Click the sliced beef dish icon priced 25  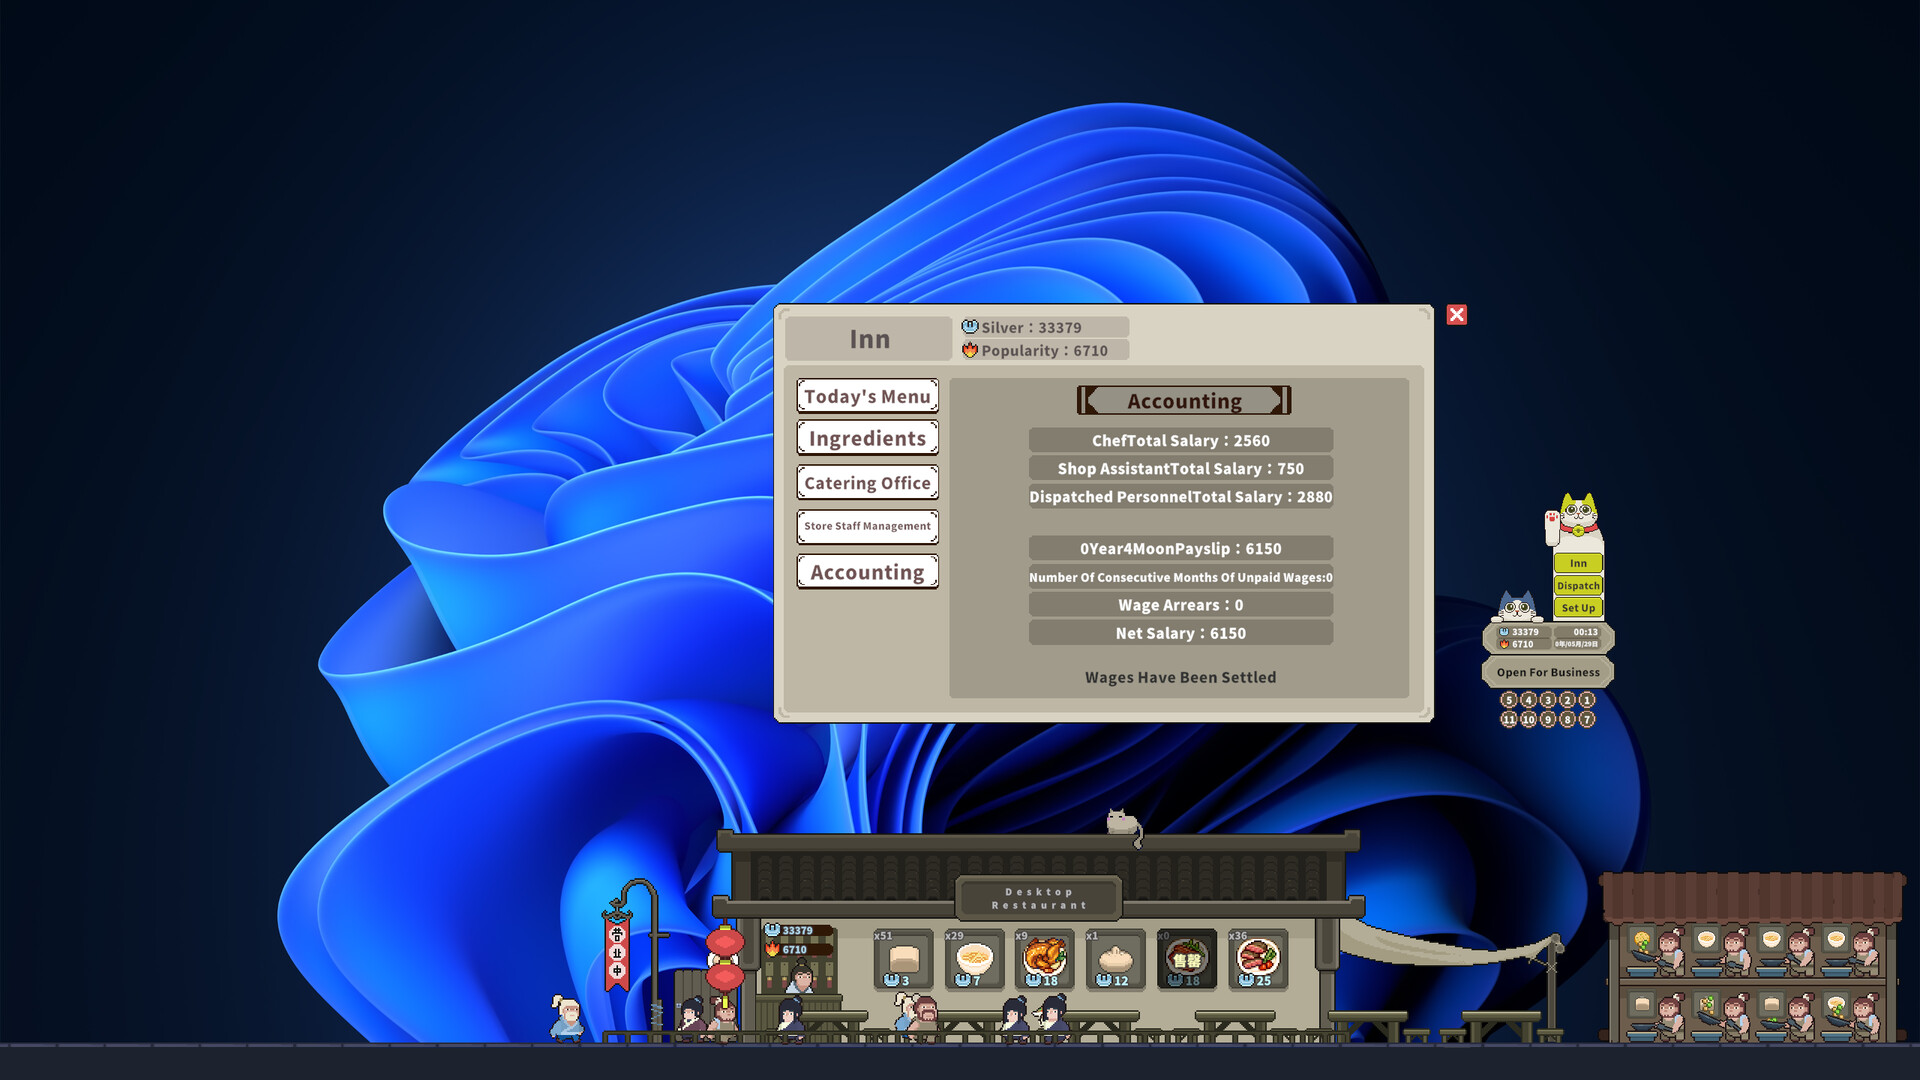point(1258,958)
